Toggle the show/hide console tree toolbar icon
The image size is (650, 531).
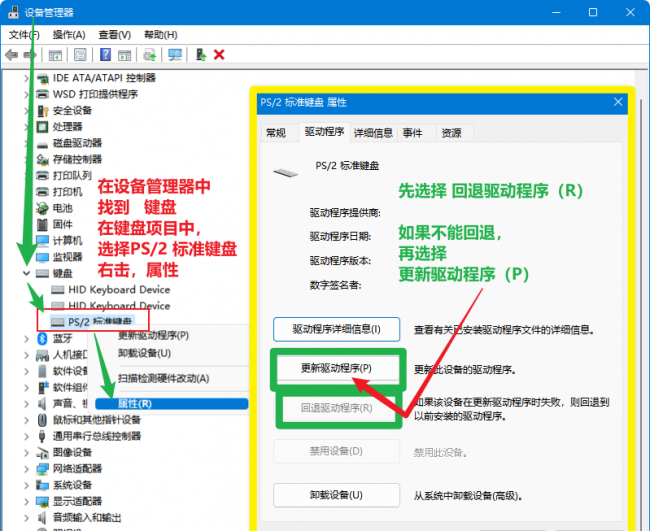55,55
